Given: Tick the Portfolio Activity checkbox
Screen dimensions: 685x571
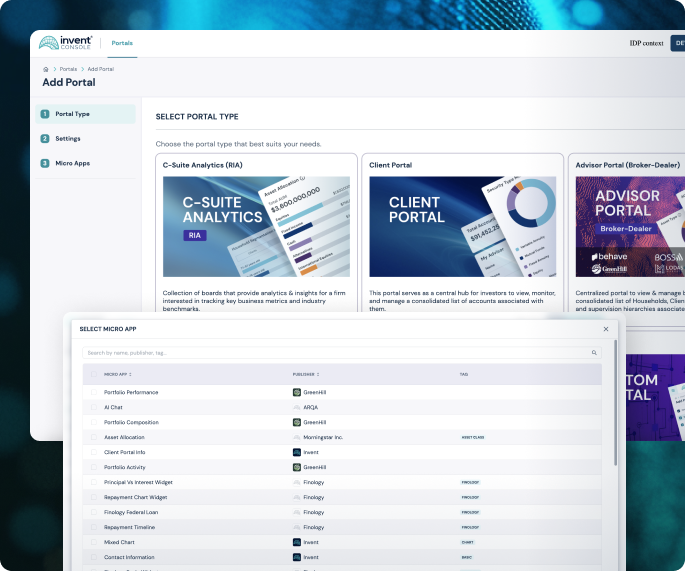Looking at the screenshot, I should [93, 467].
